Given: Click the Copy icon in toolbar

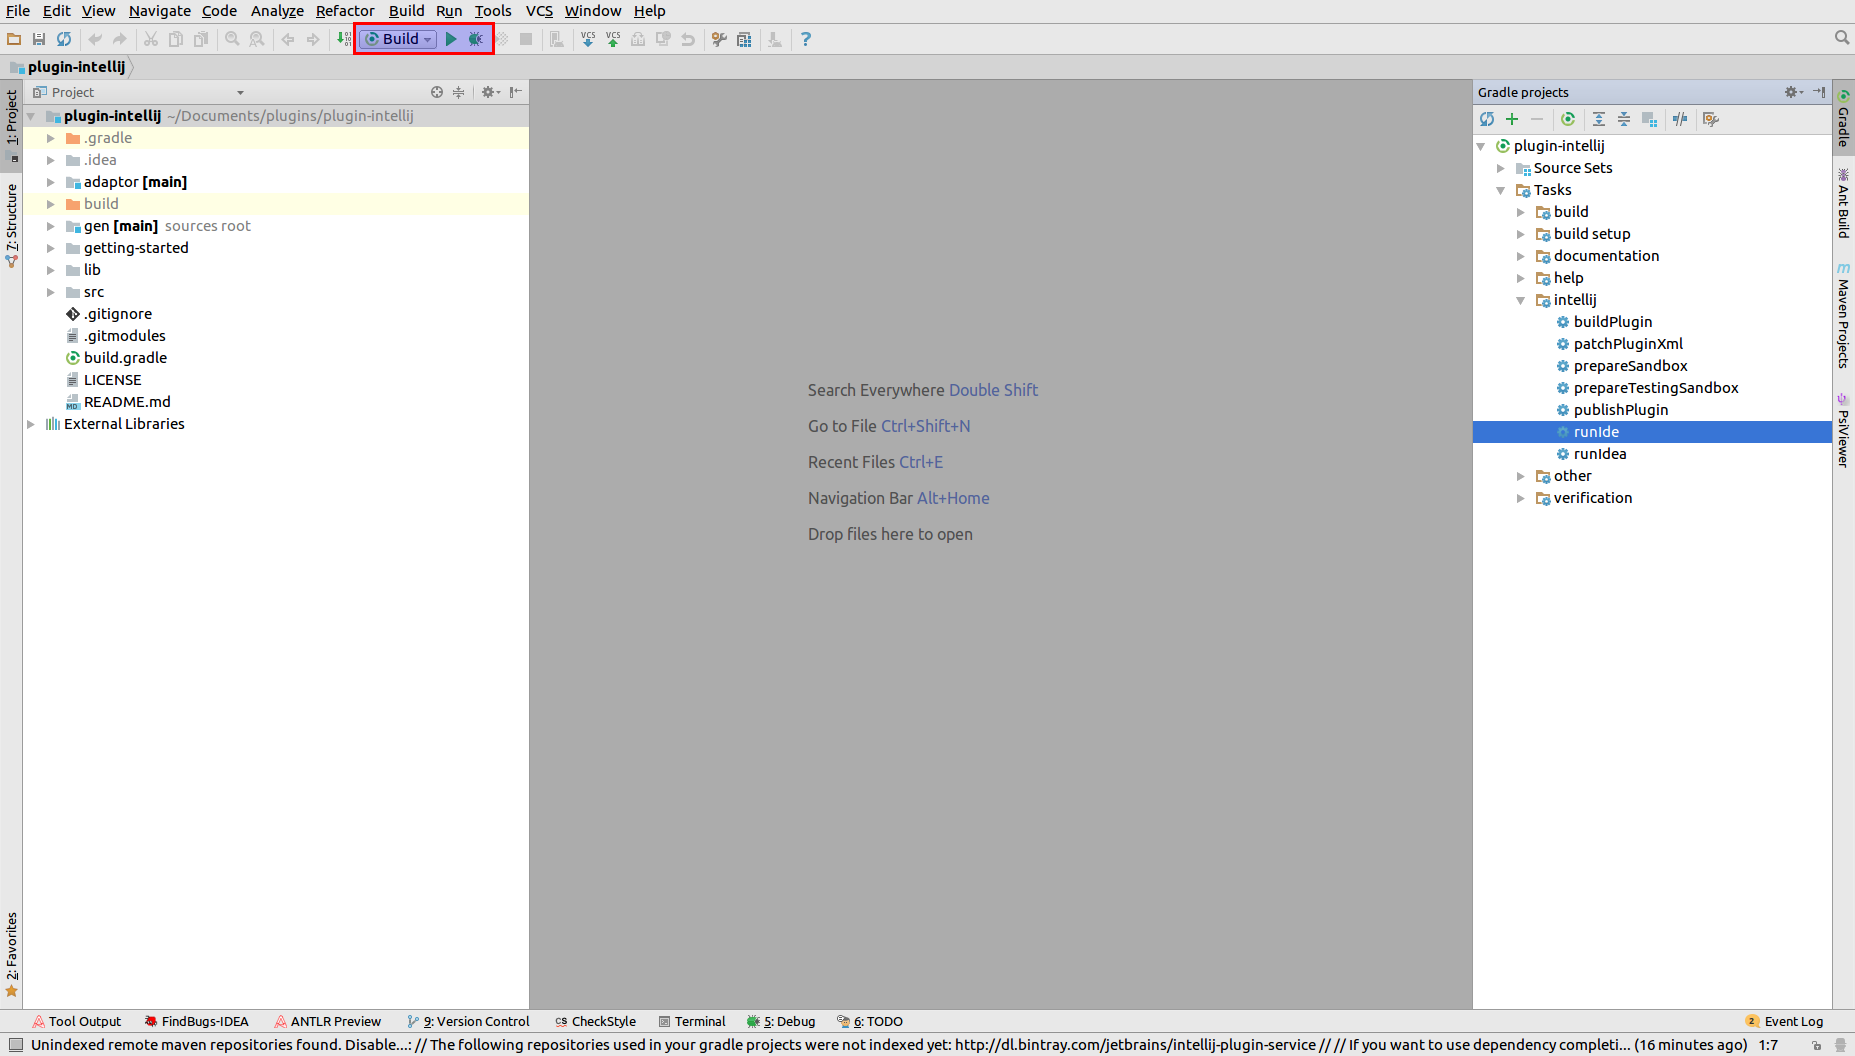Looking at the screenshot, I should tap(176, 39).
